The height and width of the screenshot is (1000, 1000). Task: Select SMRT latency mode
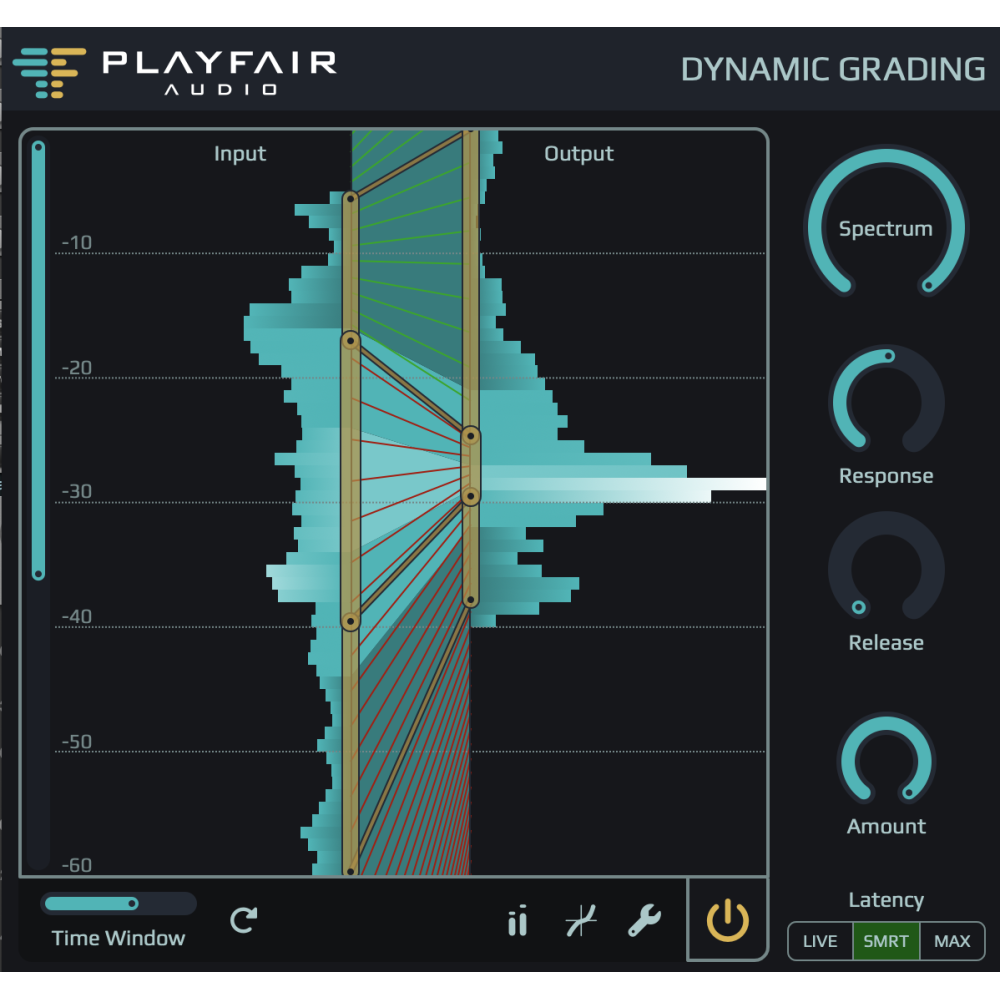(x=886, y=941)
